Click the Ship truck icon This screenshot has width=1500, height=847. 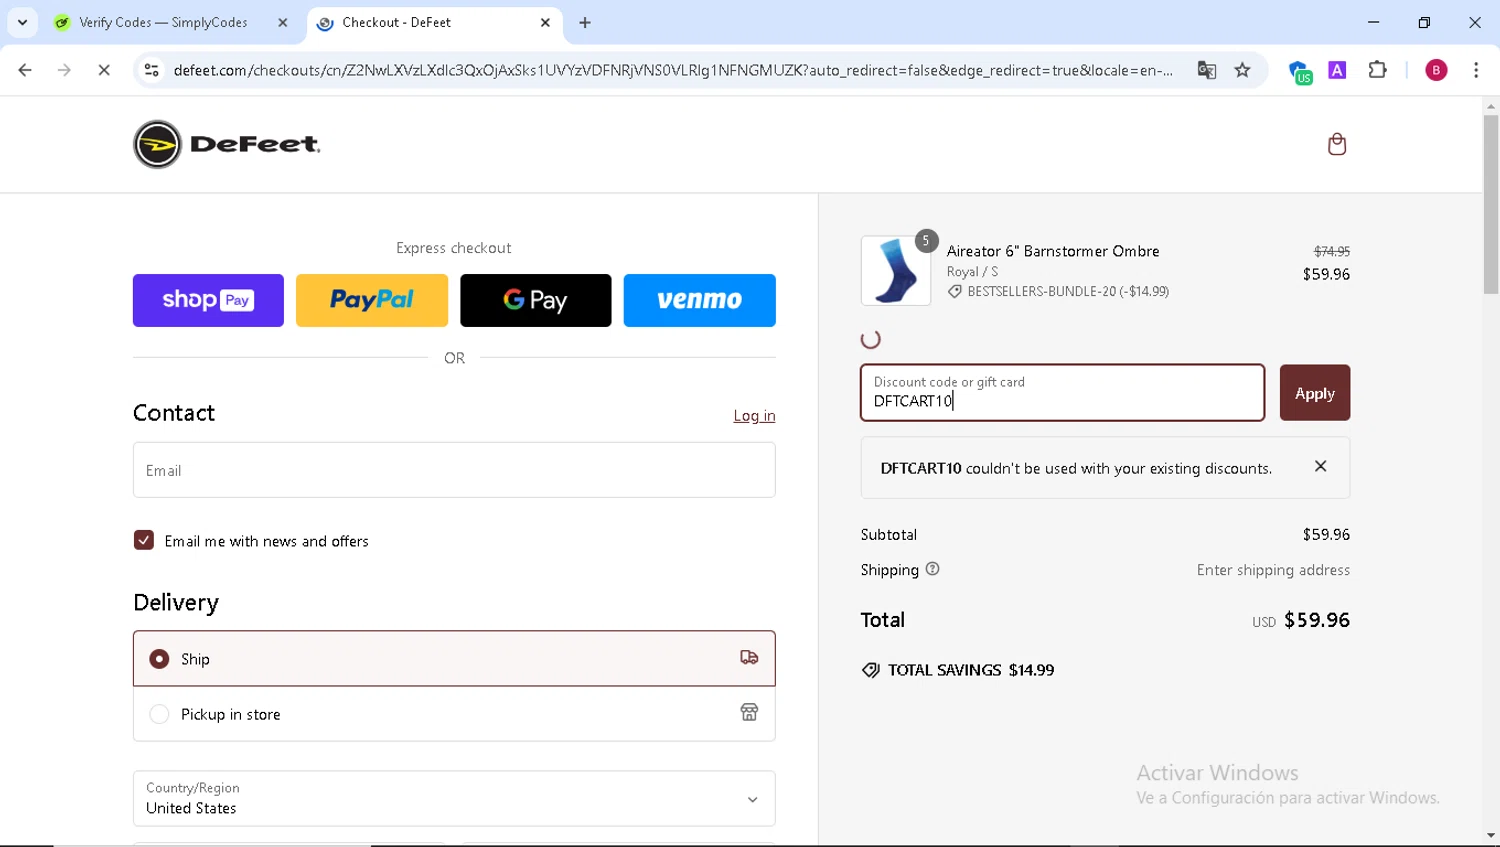[x=749, y=658]
